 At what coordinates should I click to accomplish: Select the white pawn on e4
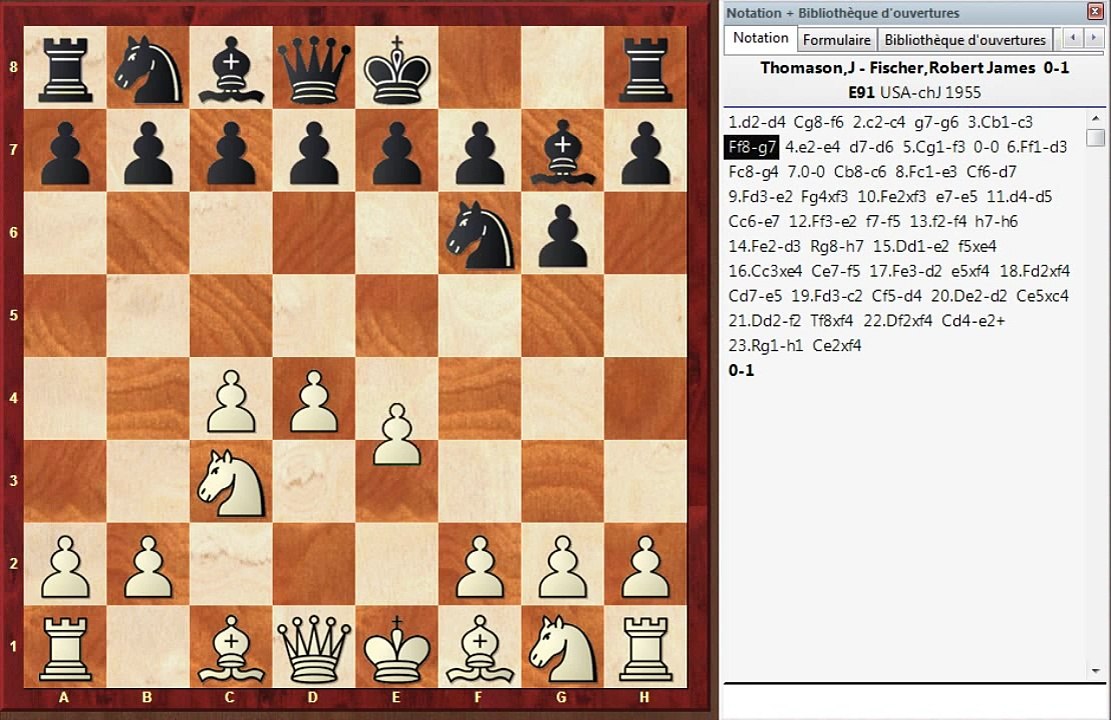tap(397, 434)
